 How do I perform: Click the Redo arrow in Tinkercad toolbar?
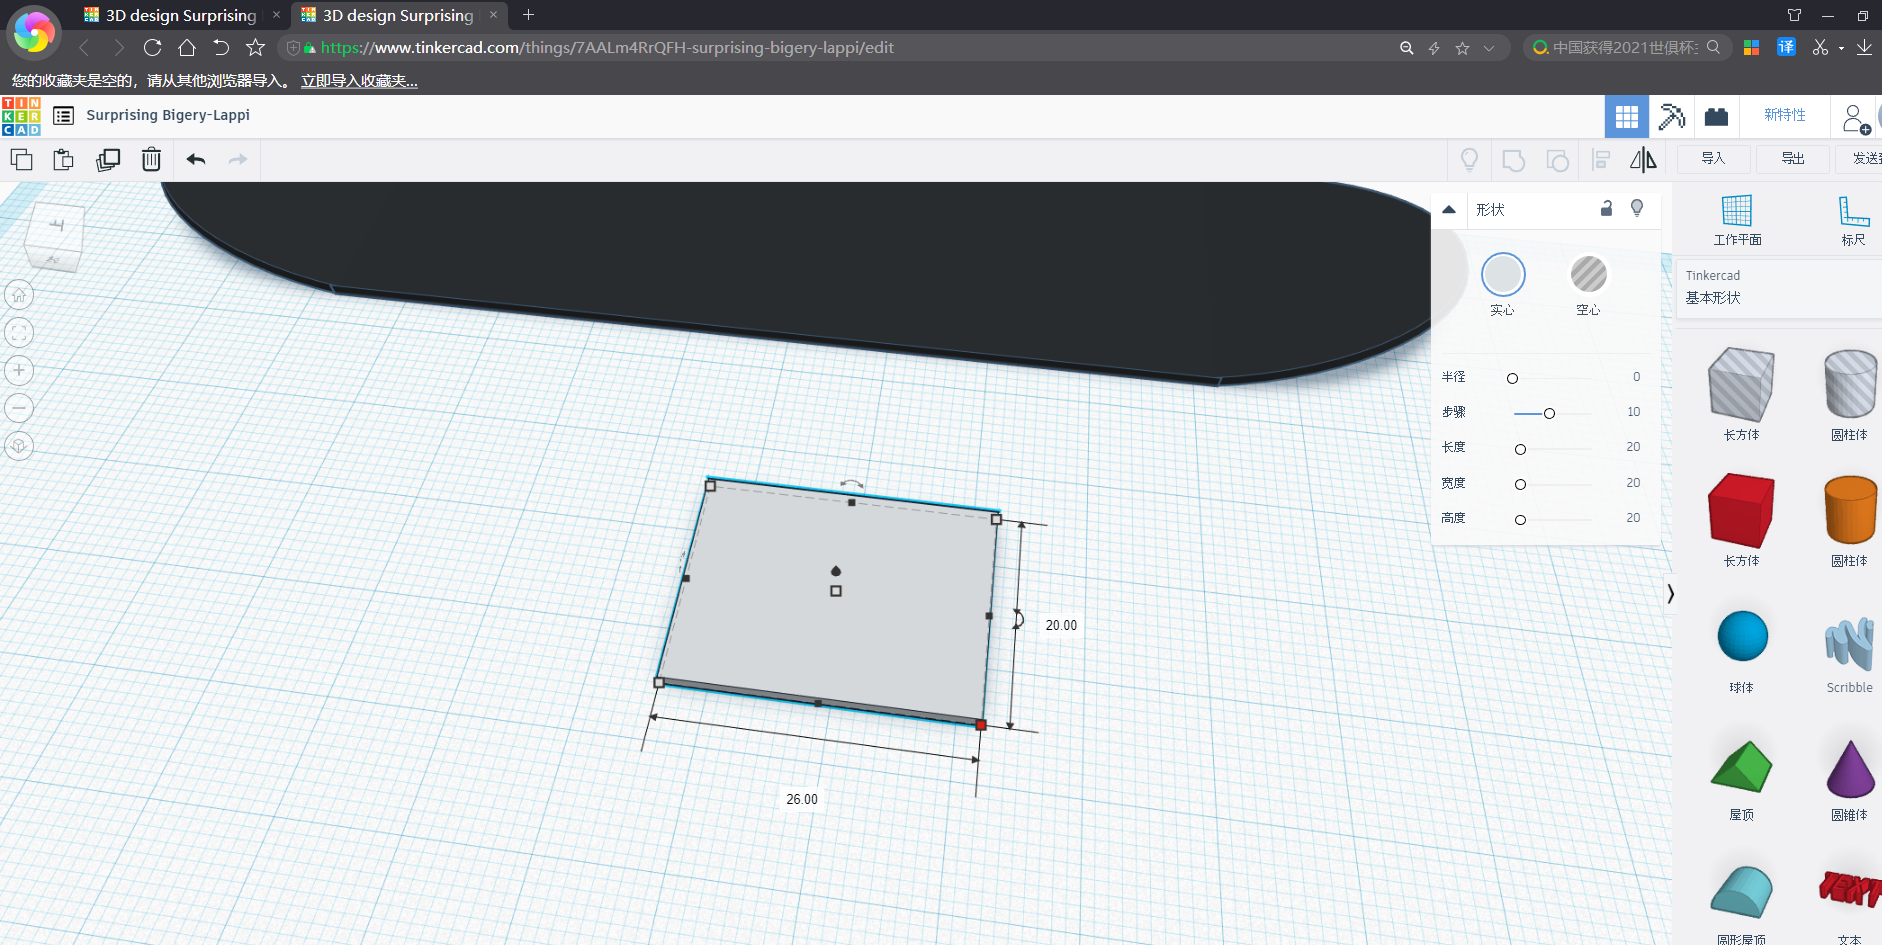click(x=238, y=159)
